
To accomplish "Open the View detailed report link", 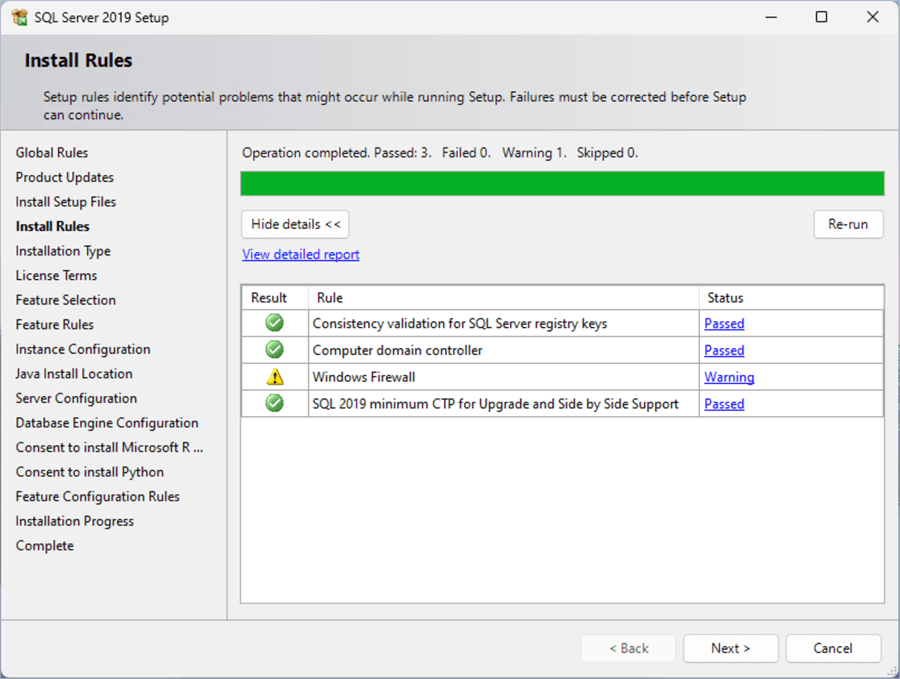I will coord(301,254).
